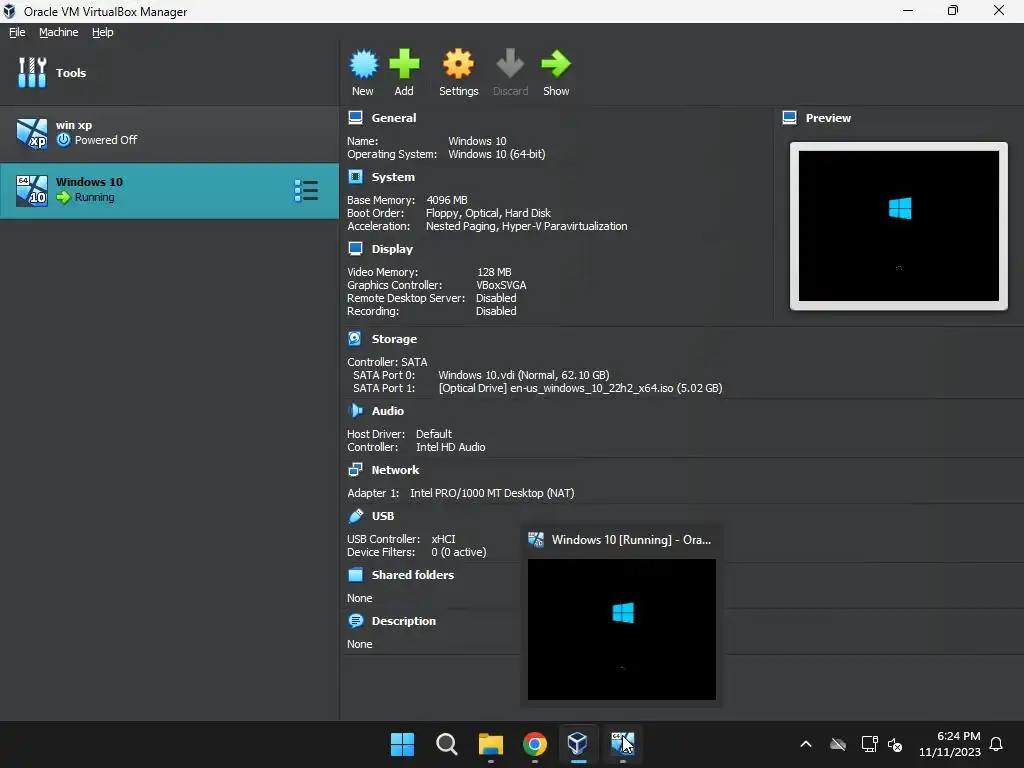Open the Machine menu
Viewport: 1024px width, 768px height.
pos(59,32)
